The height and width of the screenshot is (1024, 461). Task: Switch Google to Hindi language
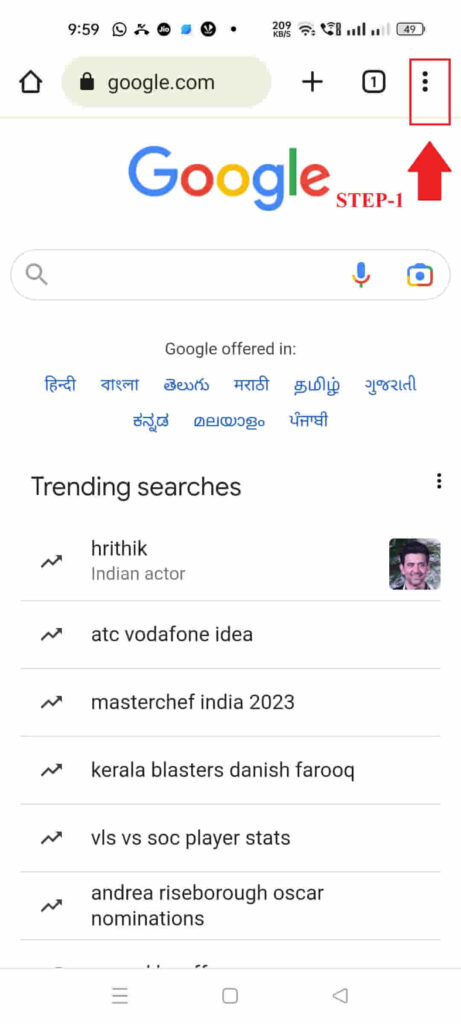click(60, 385)
